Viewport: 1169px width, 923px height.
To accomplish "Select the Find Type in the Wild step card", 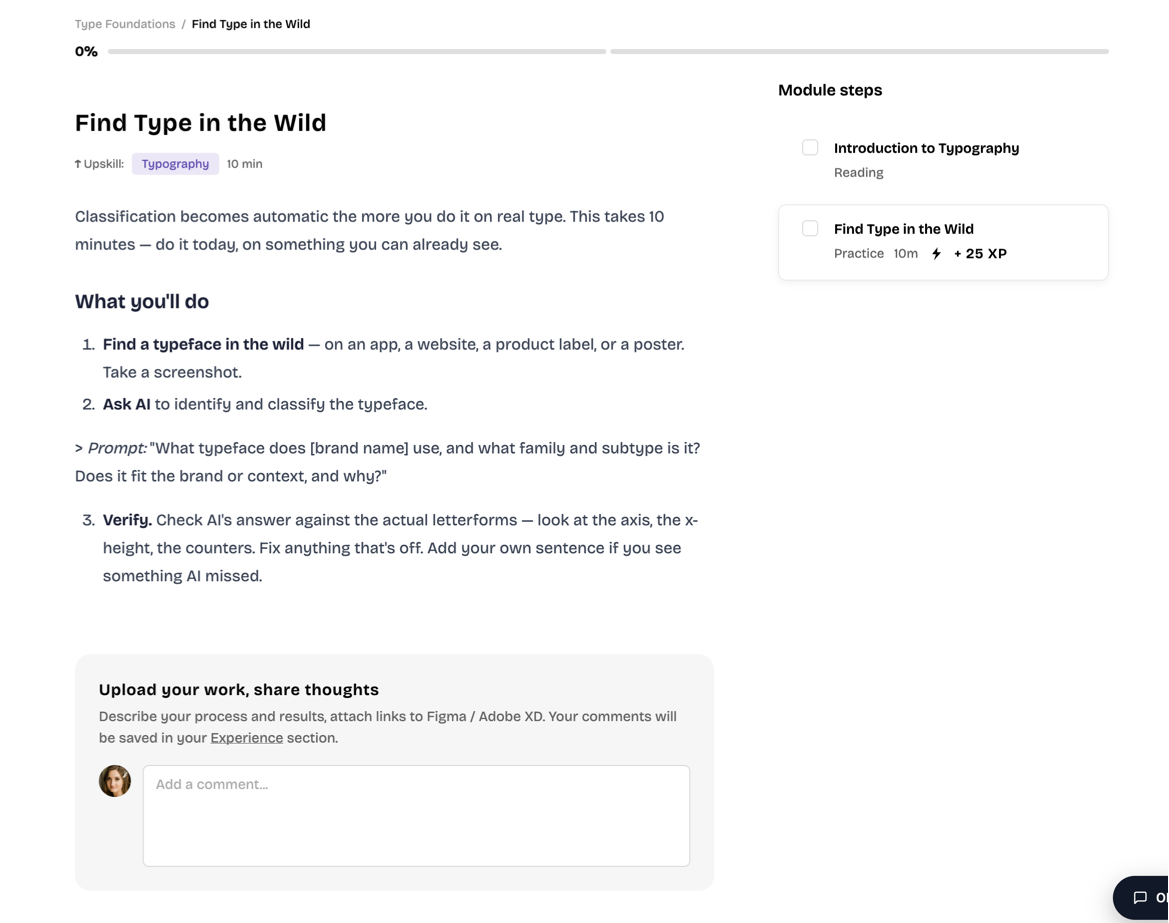I will [x=943, y=242].
